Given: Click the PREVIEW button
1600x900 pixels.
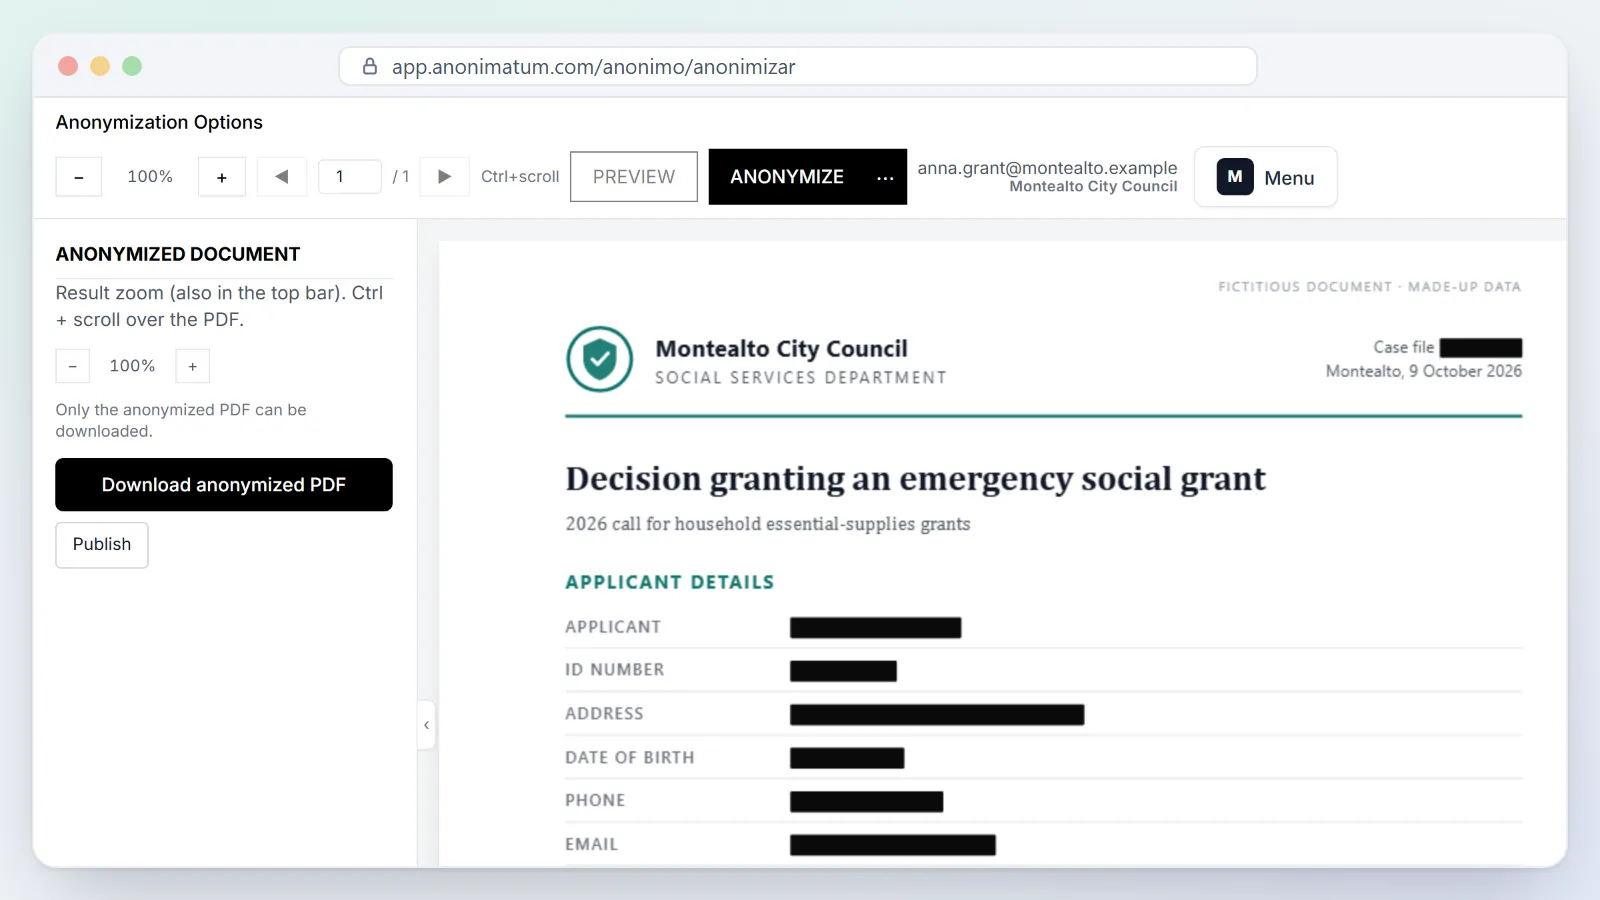Looking at the screenshot, I should (x=634, y=177).
